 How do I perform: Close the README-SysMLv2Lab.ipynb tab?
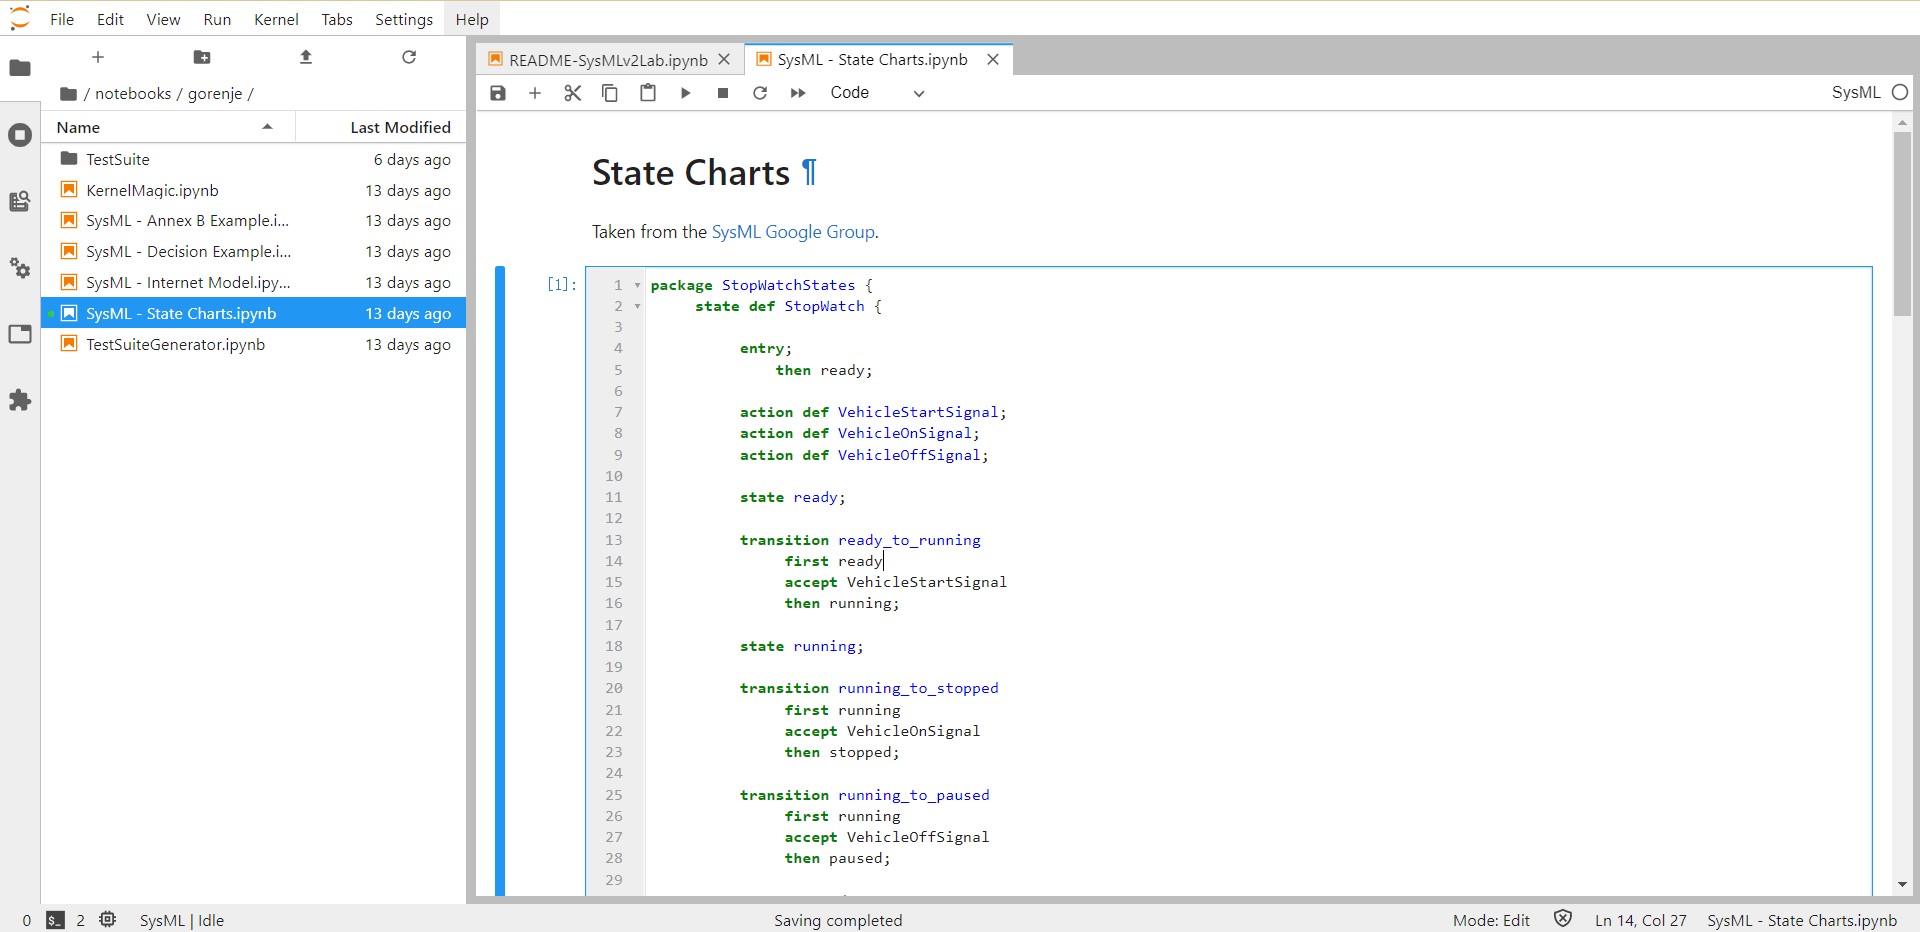tap(724, 60)
